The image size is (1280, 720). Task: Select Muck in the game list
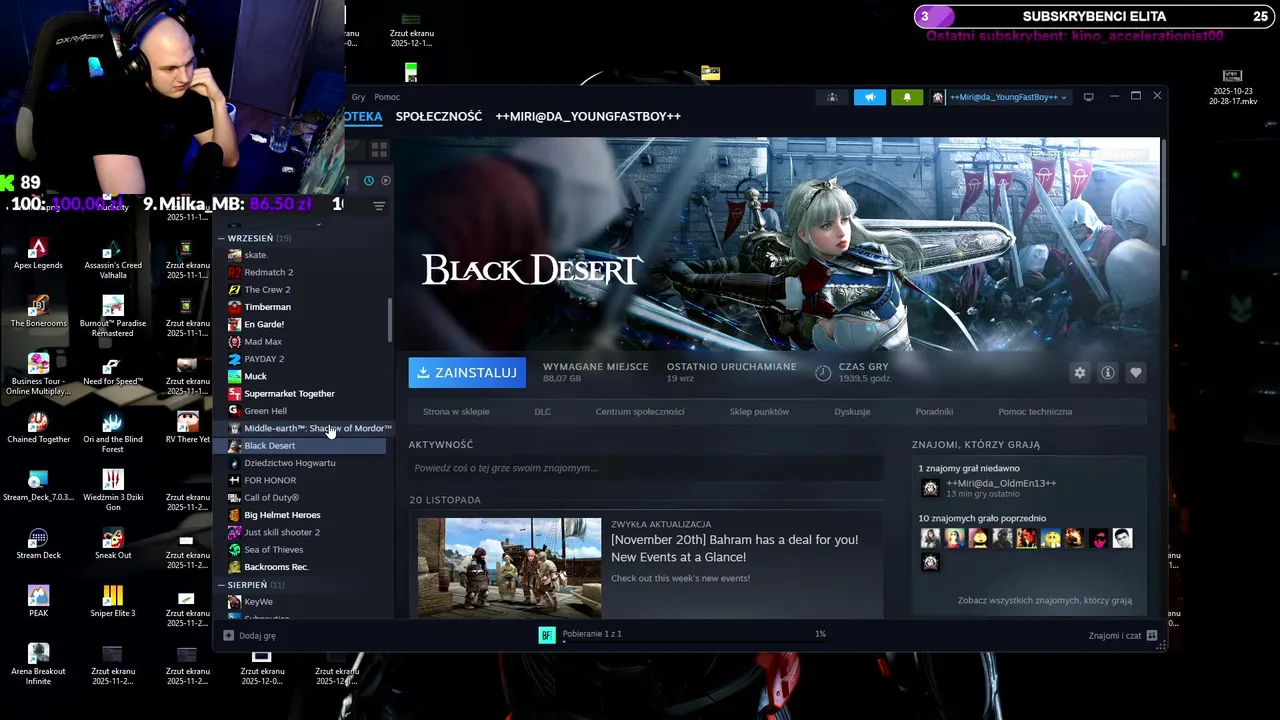(x=255, y=376)
